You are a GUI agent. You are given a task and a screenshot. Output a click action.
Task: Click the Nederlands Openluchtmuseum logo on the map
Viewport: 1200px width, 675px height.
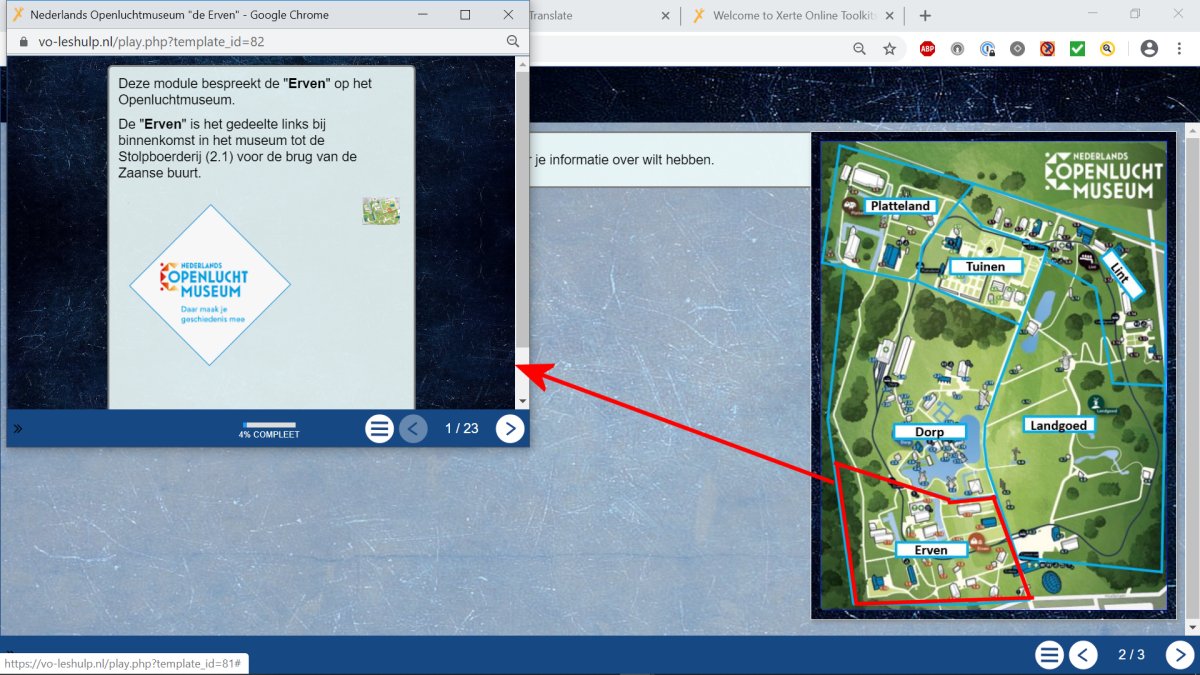click(x=1104, y=175)
